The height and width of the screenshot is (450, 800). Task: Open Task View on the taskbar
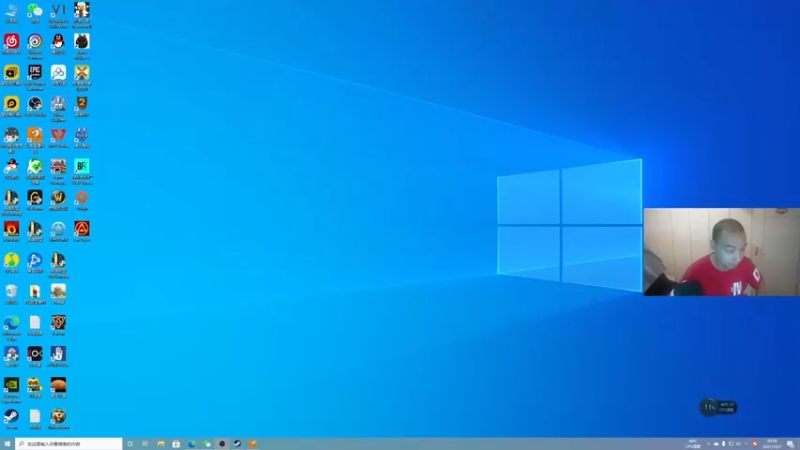pyautogui.click(x=145, y=444)
